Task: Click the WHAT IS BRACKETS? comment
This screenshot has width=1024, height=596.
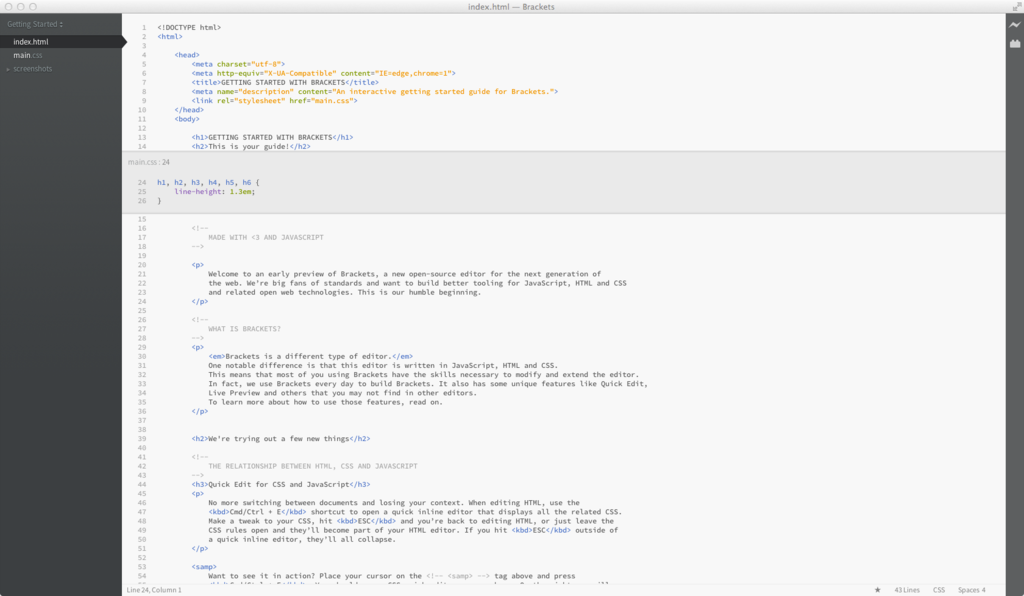Action: 244,329
